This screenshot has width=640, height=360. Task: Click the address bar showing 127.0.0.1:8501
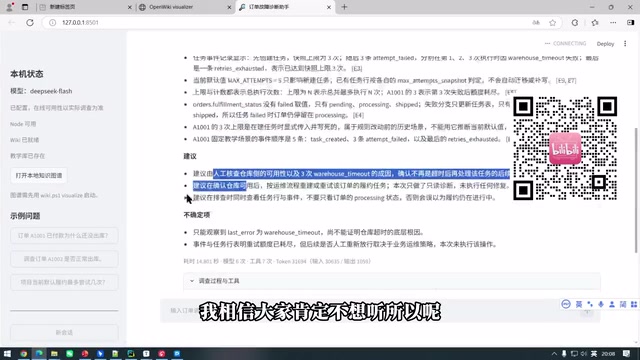(286, 23)
